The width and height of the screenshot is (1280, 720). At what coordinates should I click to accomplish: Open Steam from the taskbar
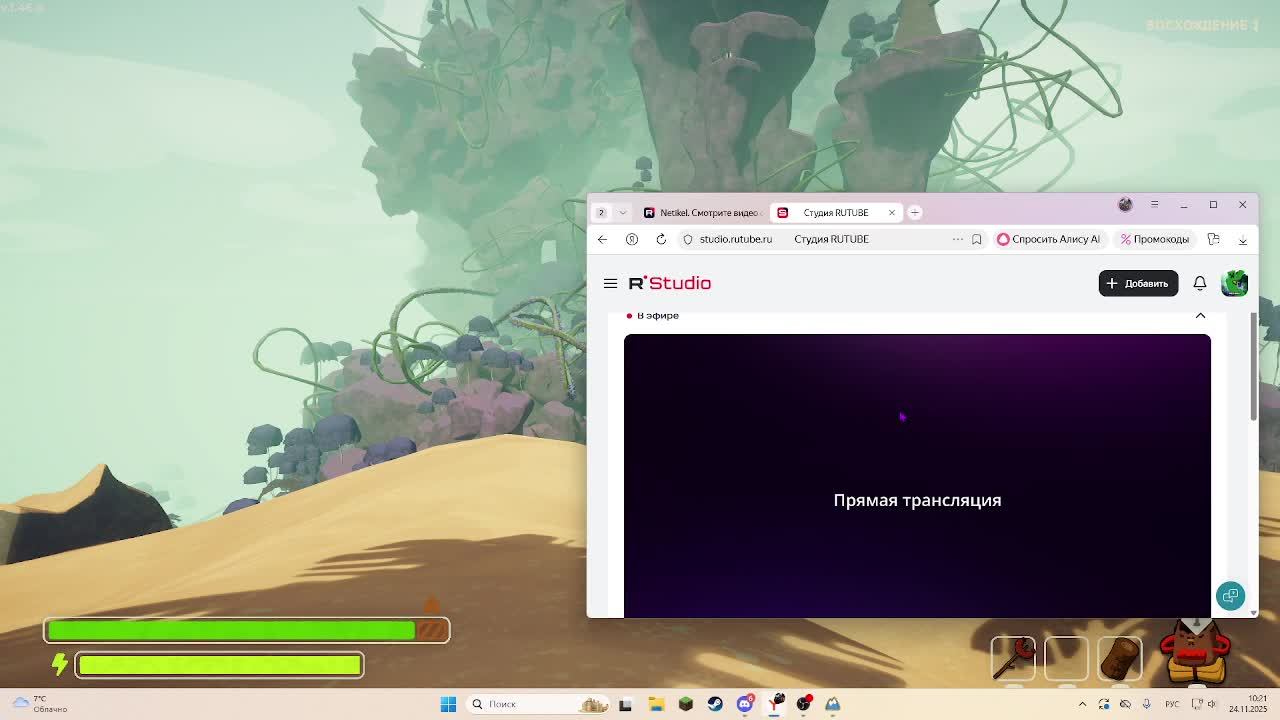point(715,704)
